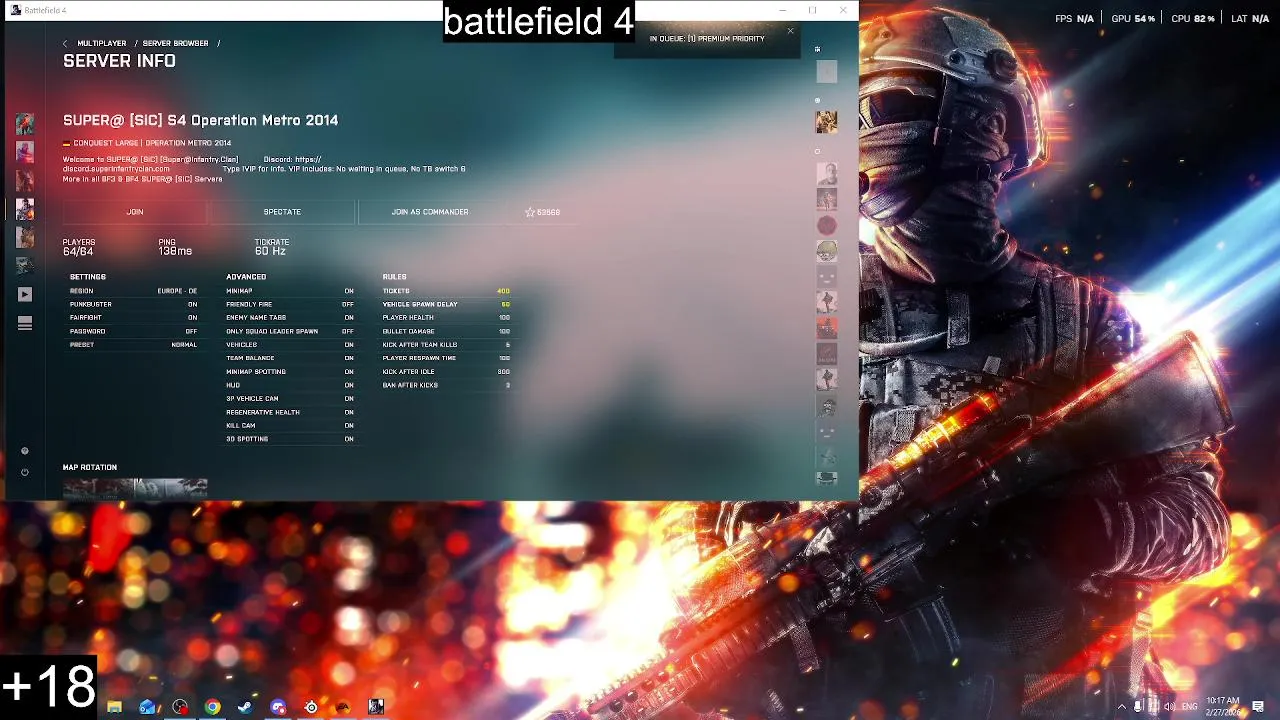Click the PLAYERS 64/64 value
The image size is (1280, 720).
click(78, 251)
